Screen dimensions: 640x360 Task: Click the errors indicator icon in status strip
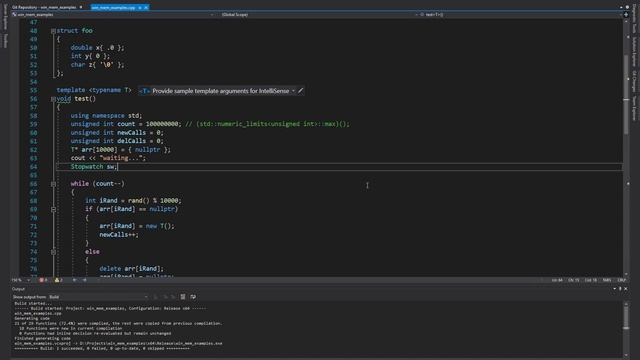click(x=43, y=280)
